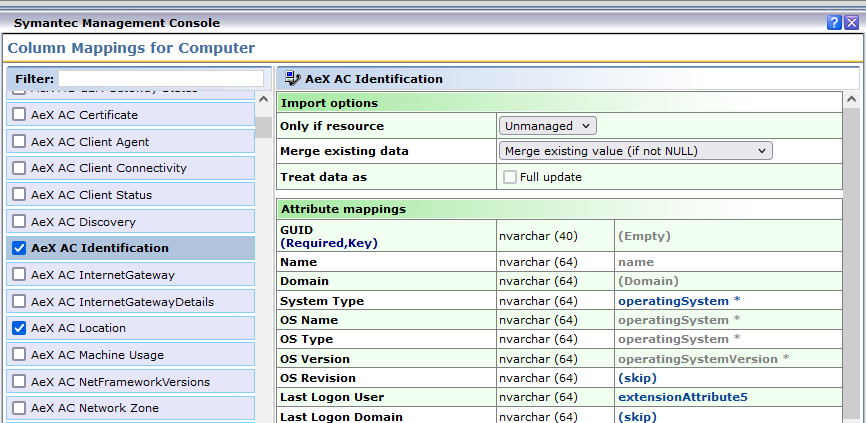Click the Column Mappings for Computer title
Screen dimensions: 866x423
131,48
